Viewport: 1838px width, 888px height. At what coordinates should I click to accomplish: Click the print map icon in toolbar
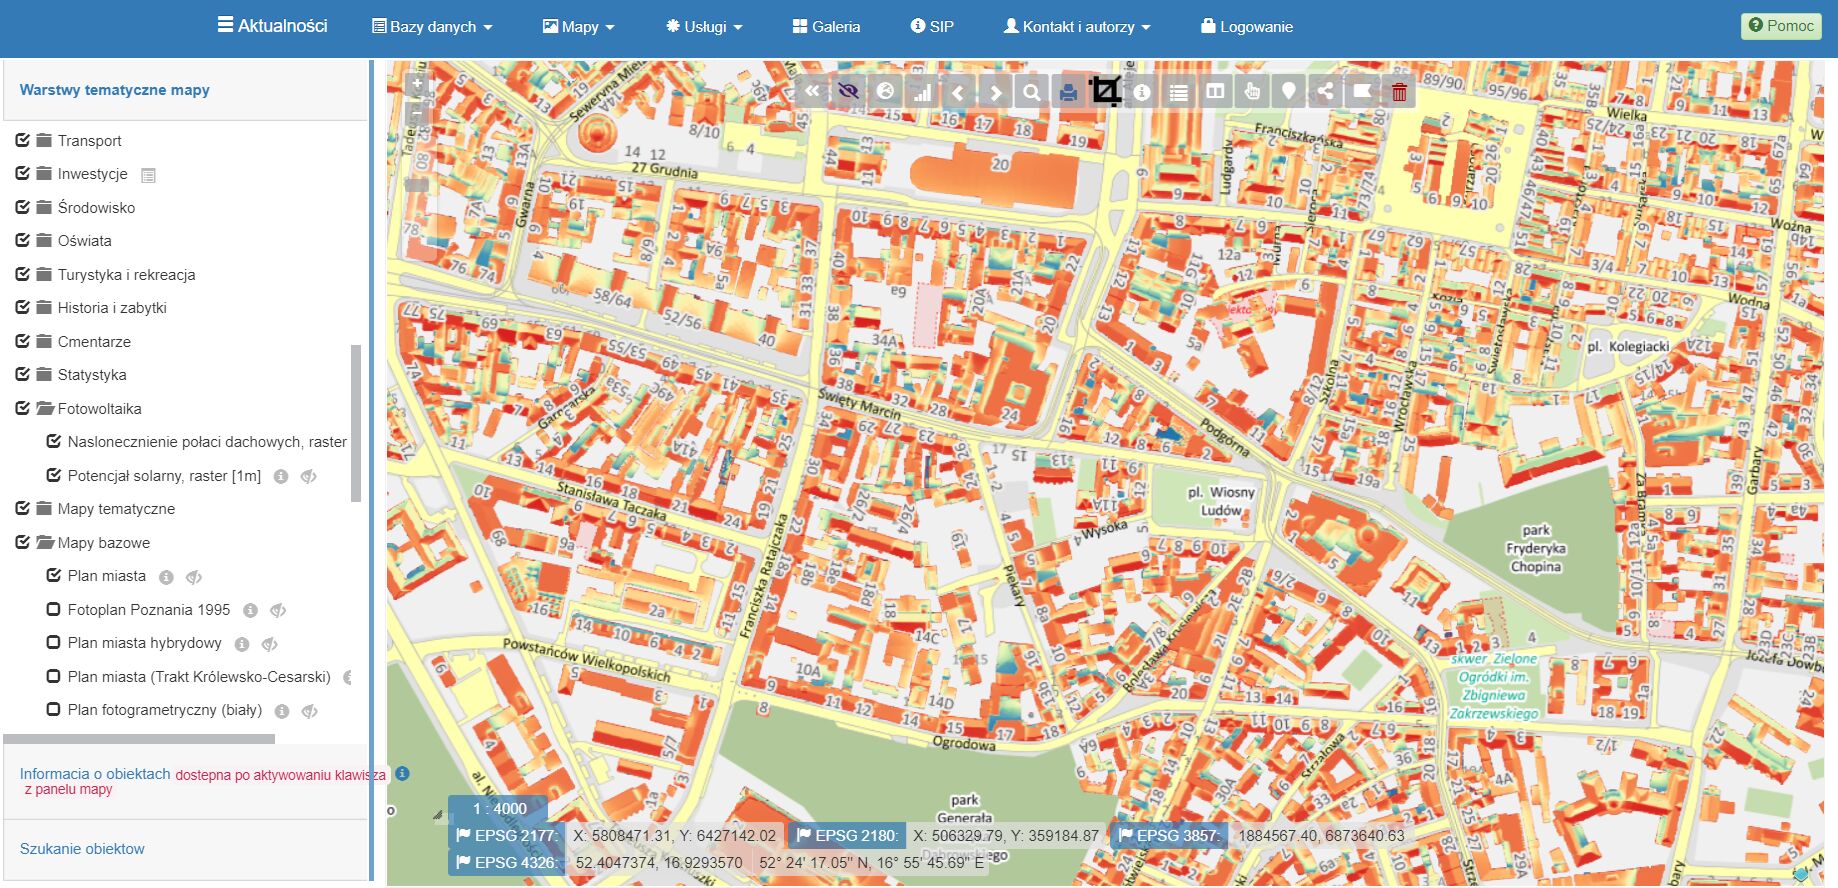point(1068,92)
